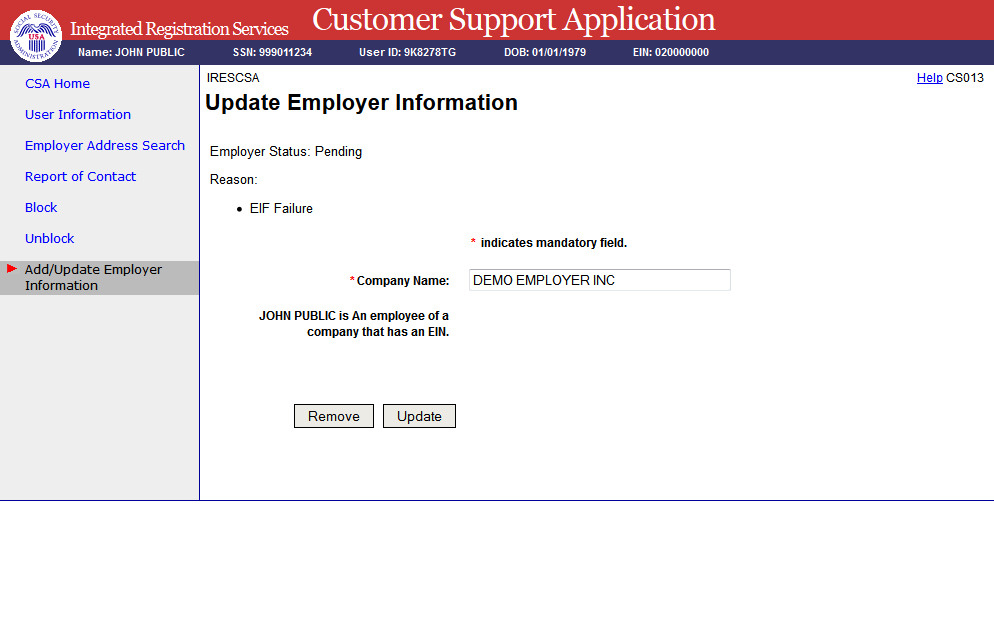Viewport: 994px width, 640px height.
Task: Click the Company Name label
Action: point(403,281)
